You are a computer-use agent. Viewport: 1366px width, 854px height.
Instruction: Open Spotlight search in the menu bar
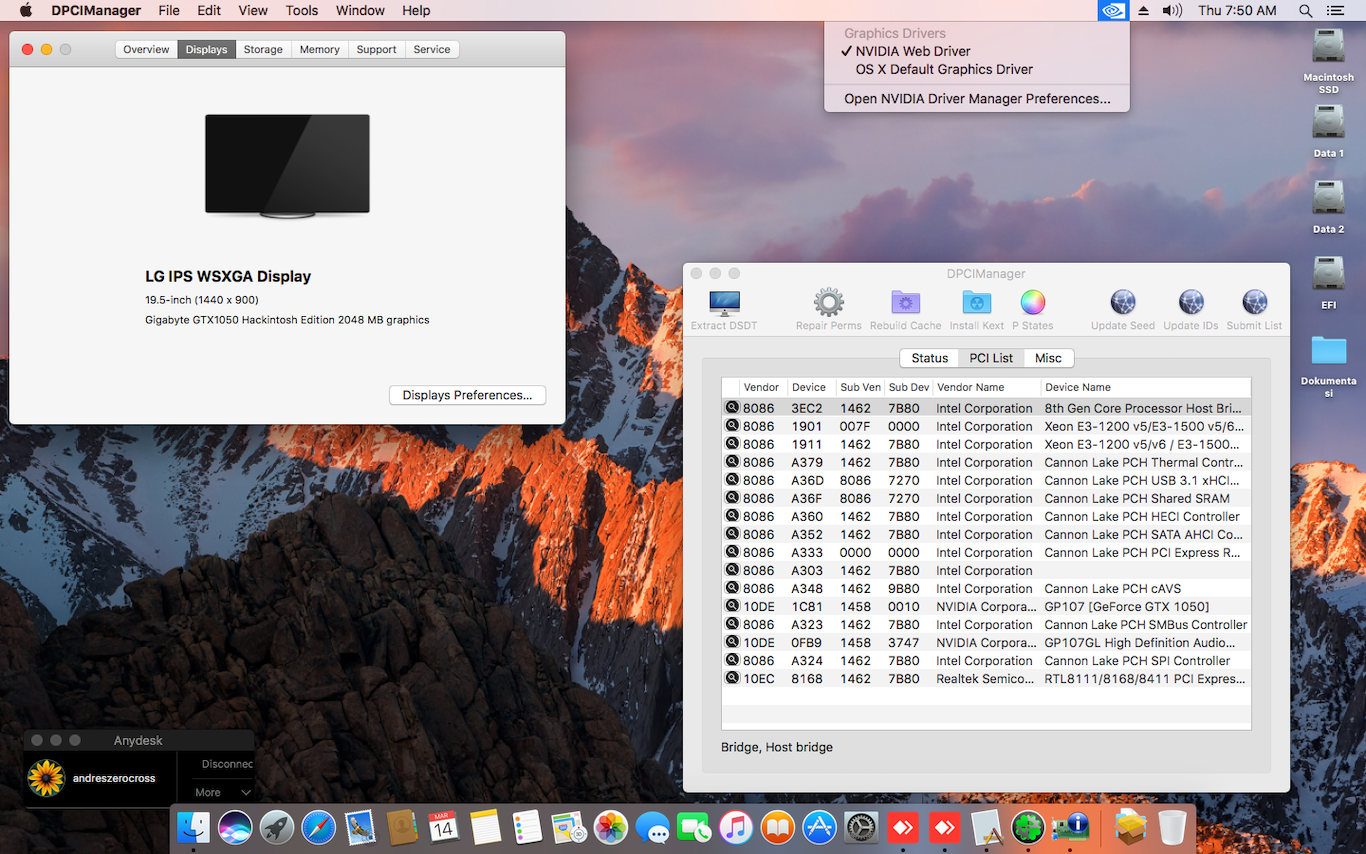click(x=1305, y=11)
